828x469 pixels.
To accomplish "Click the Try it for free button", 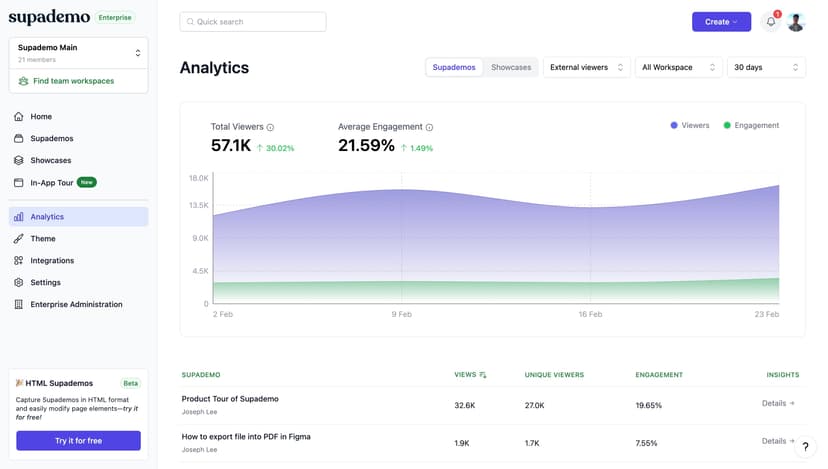I will (79, 440).
